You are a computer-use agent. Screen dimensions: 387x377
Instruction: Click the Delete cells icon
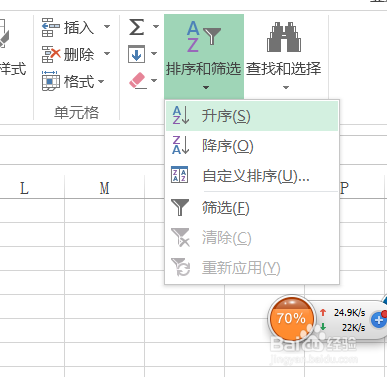pos(51,54)
